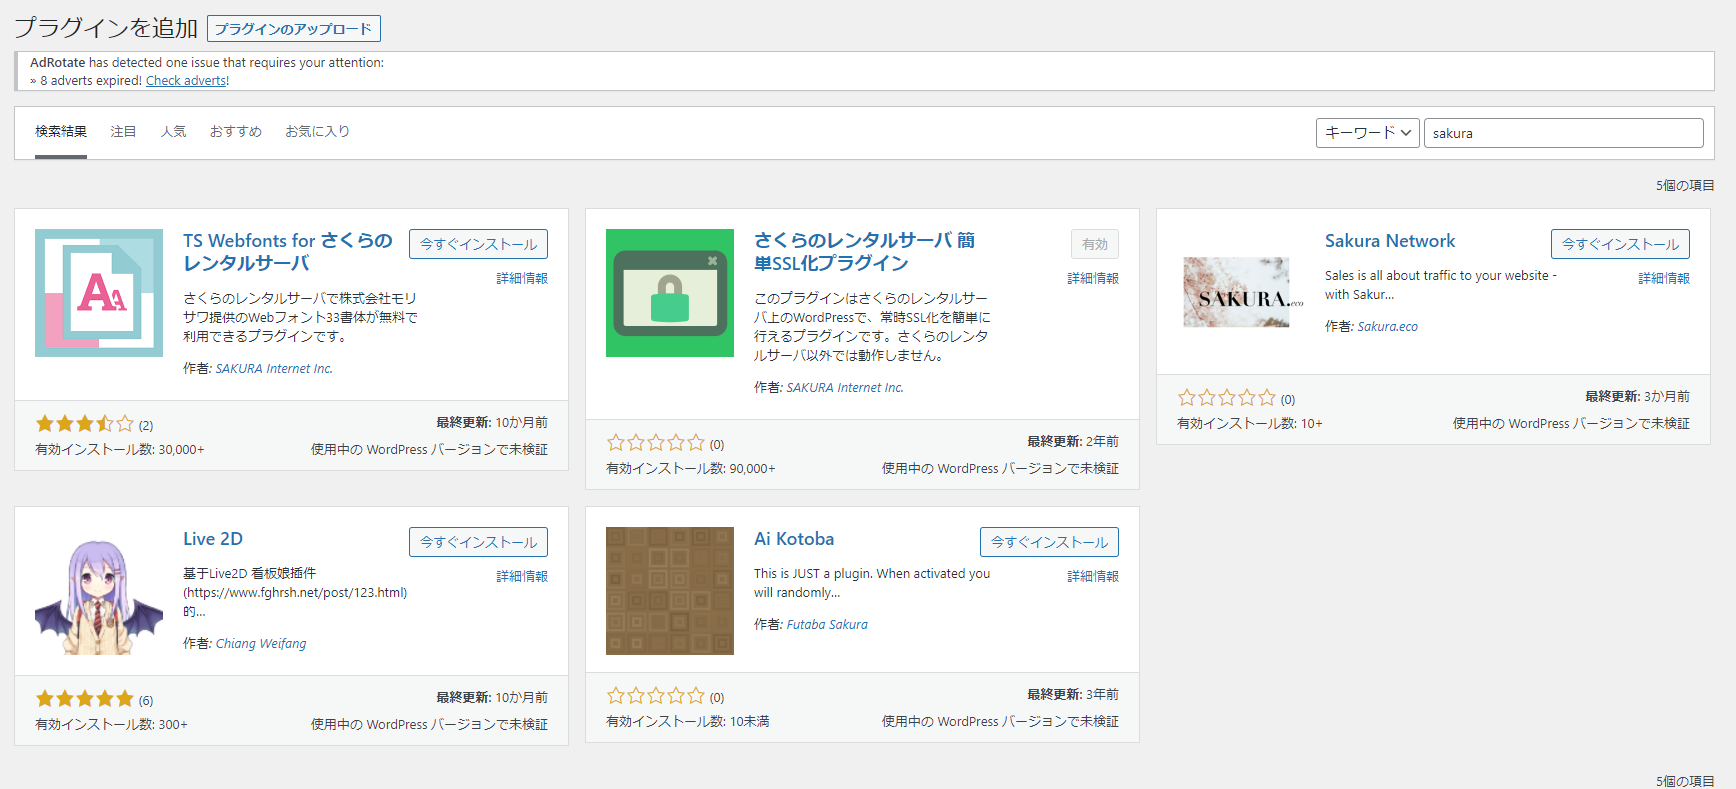The height and width of the screenshot is (789, 1736).
Task: Switch to the お気に入り tab
Action: point(317,131)
